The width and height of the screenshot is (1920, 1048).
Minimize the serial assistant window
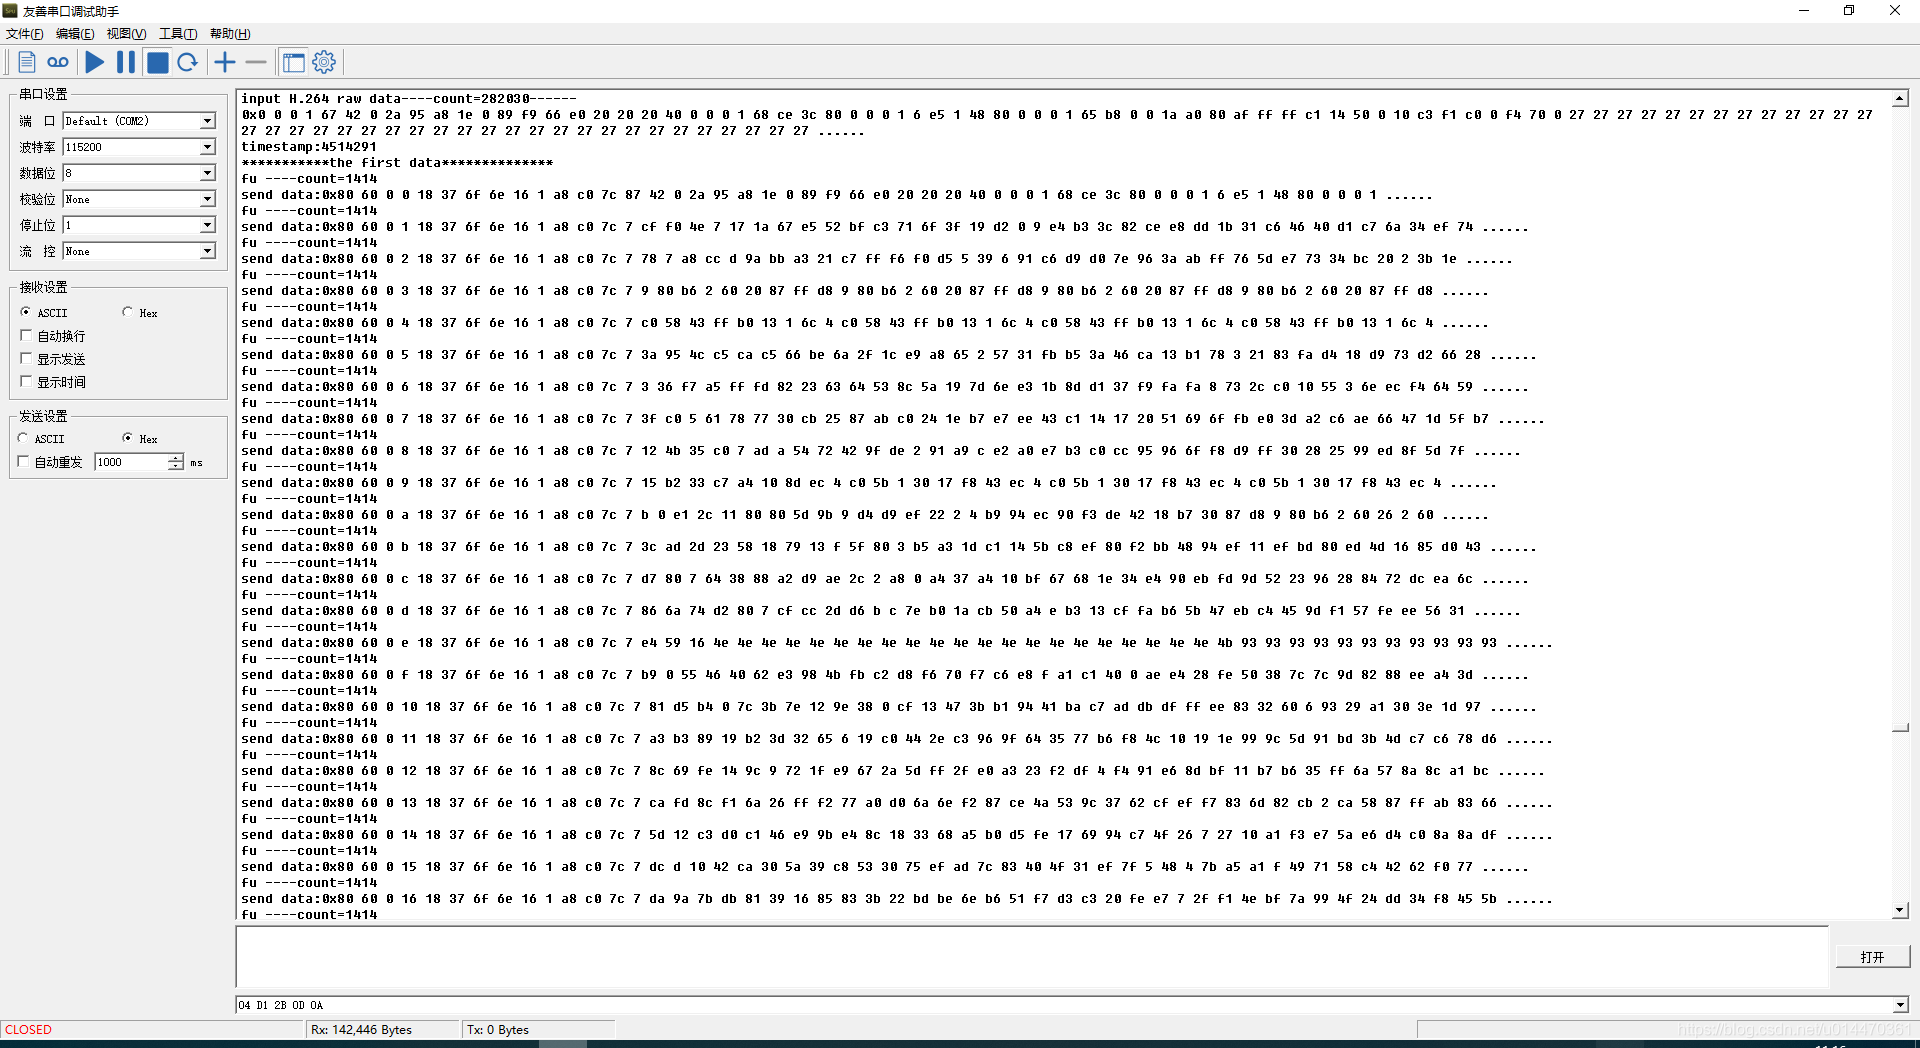[x=1804, y=11]
